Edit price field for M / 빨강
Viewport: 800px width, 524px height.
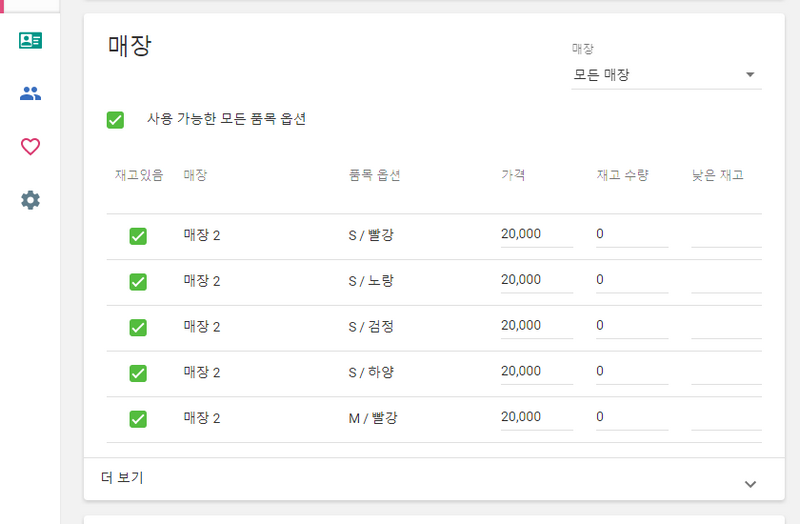coord(536,417)
